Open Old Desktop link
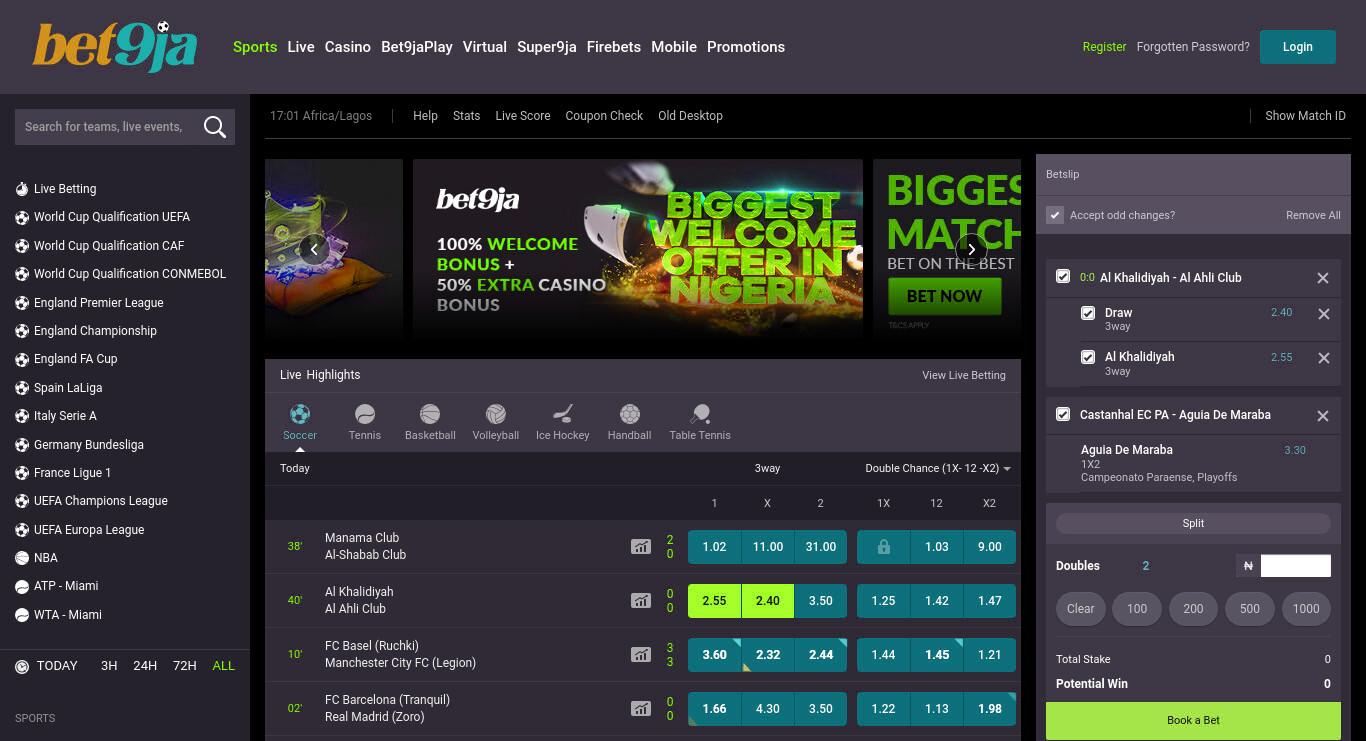This screenshot has height=741, width=1366. pos(690,116)
